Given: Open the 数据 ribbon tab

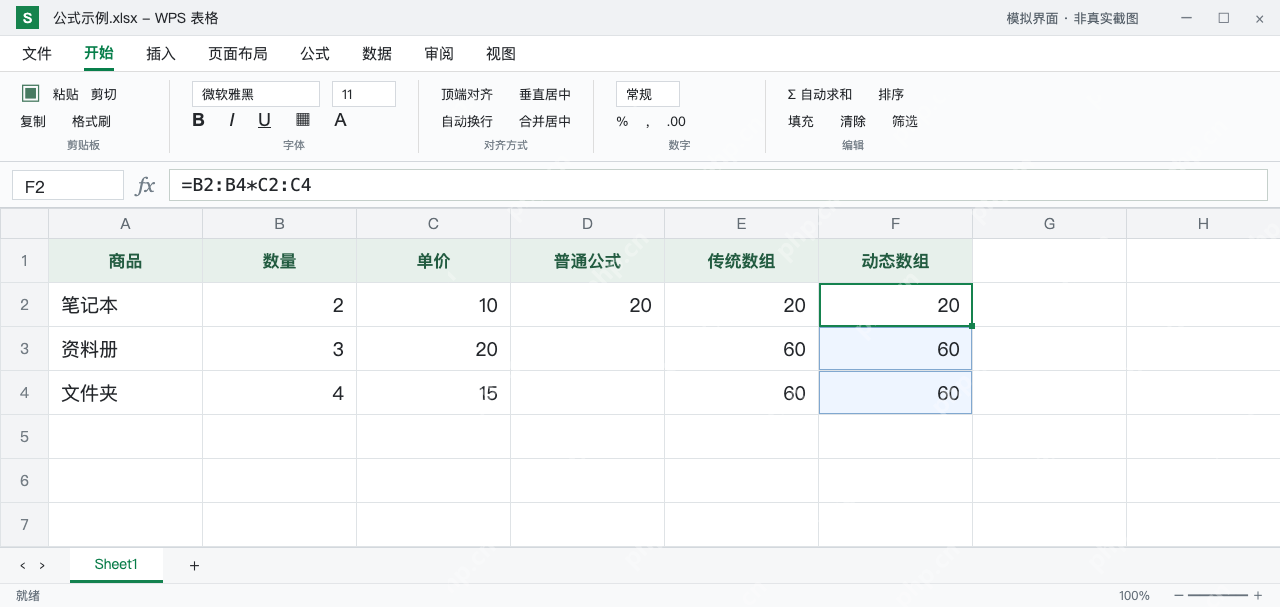Looking at the screenshot, I should (377, 54).
